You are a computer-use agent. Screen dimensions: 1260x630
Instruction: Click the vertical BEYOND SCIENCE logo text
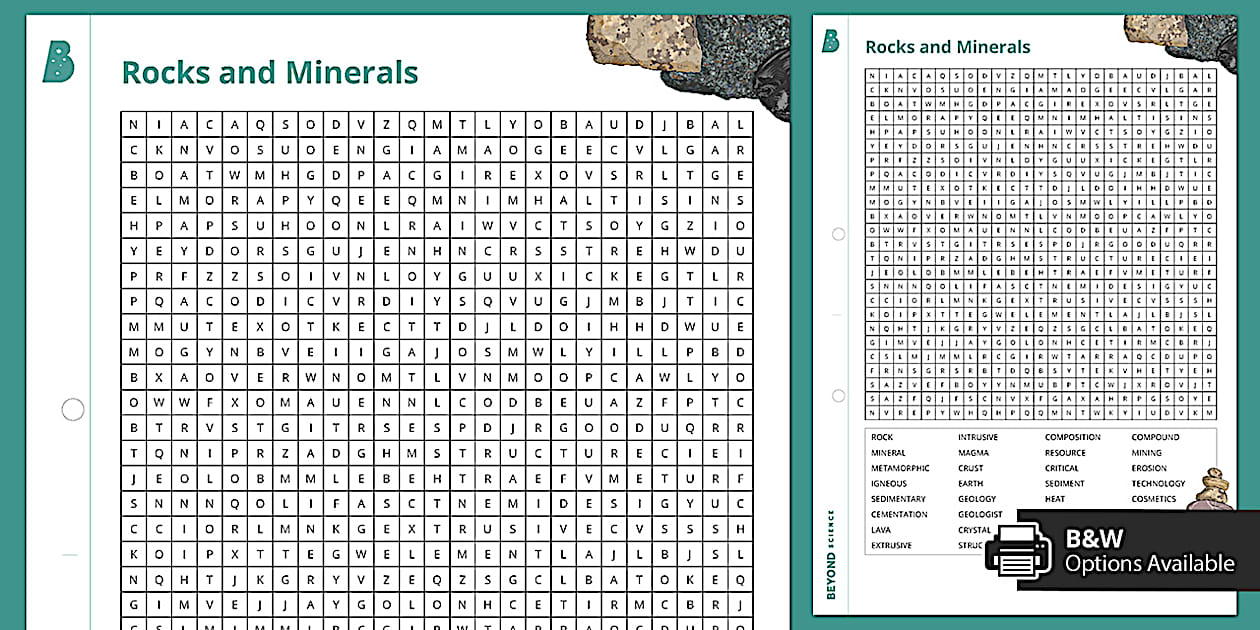coord(833,550)
